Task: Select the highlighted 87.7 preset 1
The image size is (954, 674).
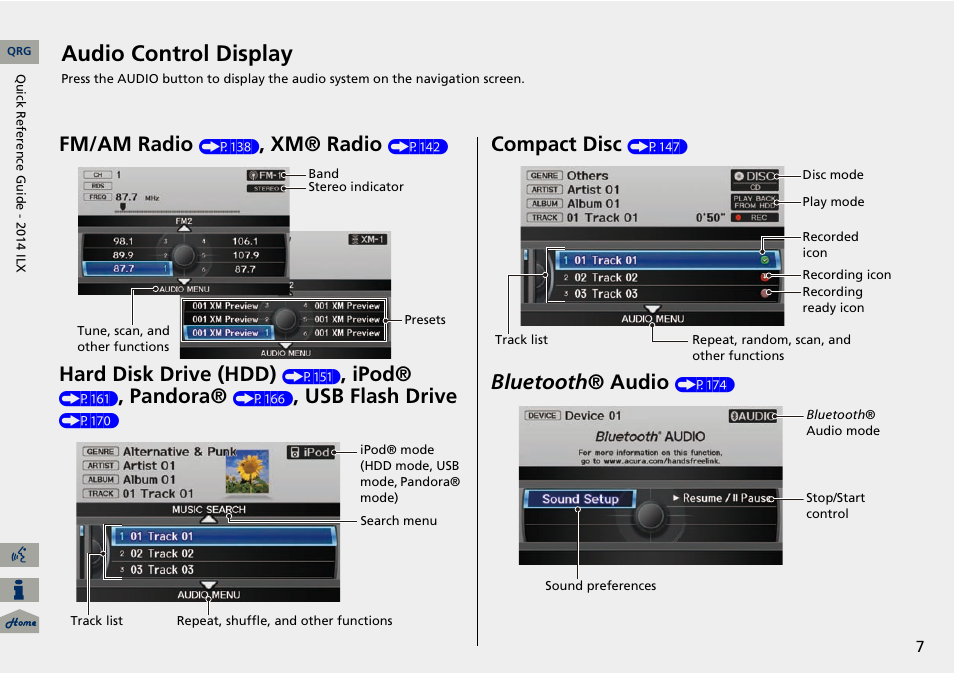Action: tap(126, 268)
